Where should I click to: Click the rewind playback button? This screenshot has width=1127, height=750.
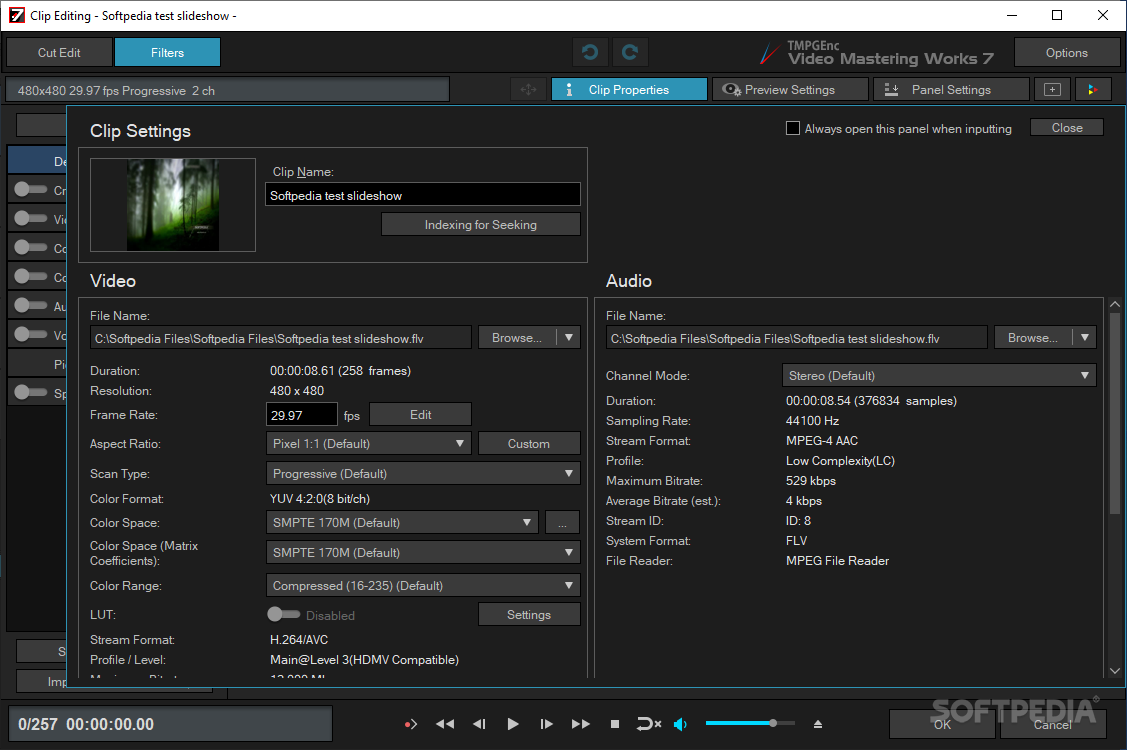(445, 724)
